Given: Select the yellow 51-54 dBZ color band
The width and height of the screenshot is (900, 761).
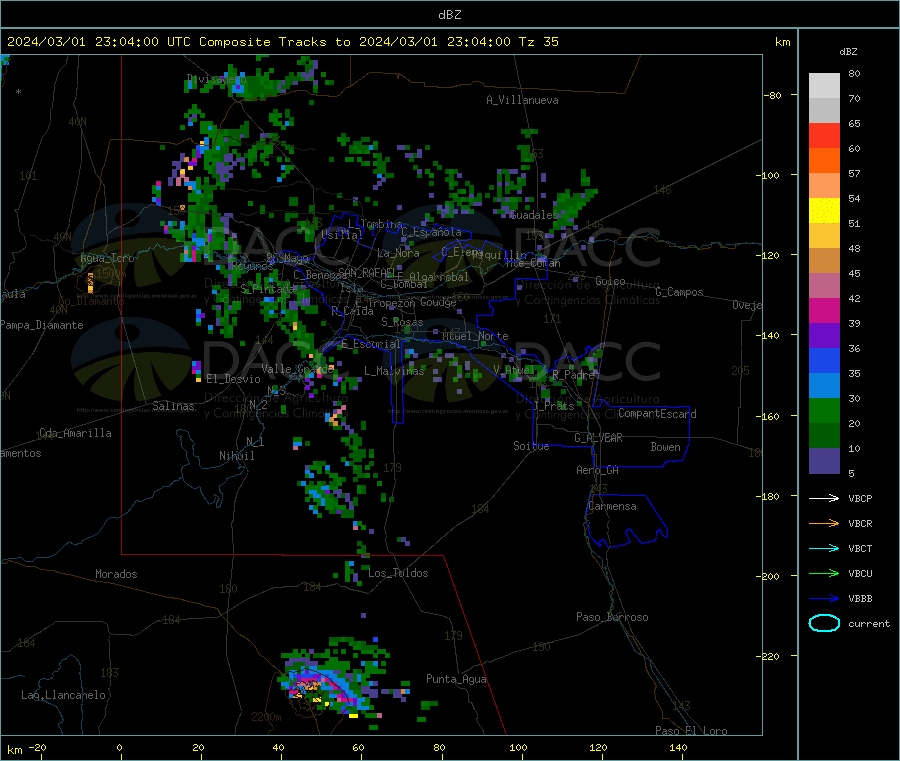Looking at the screenshot, I should pyautogui.click(x=824, y=211).
